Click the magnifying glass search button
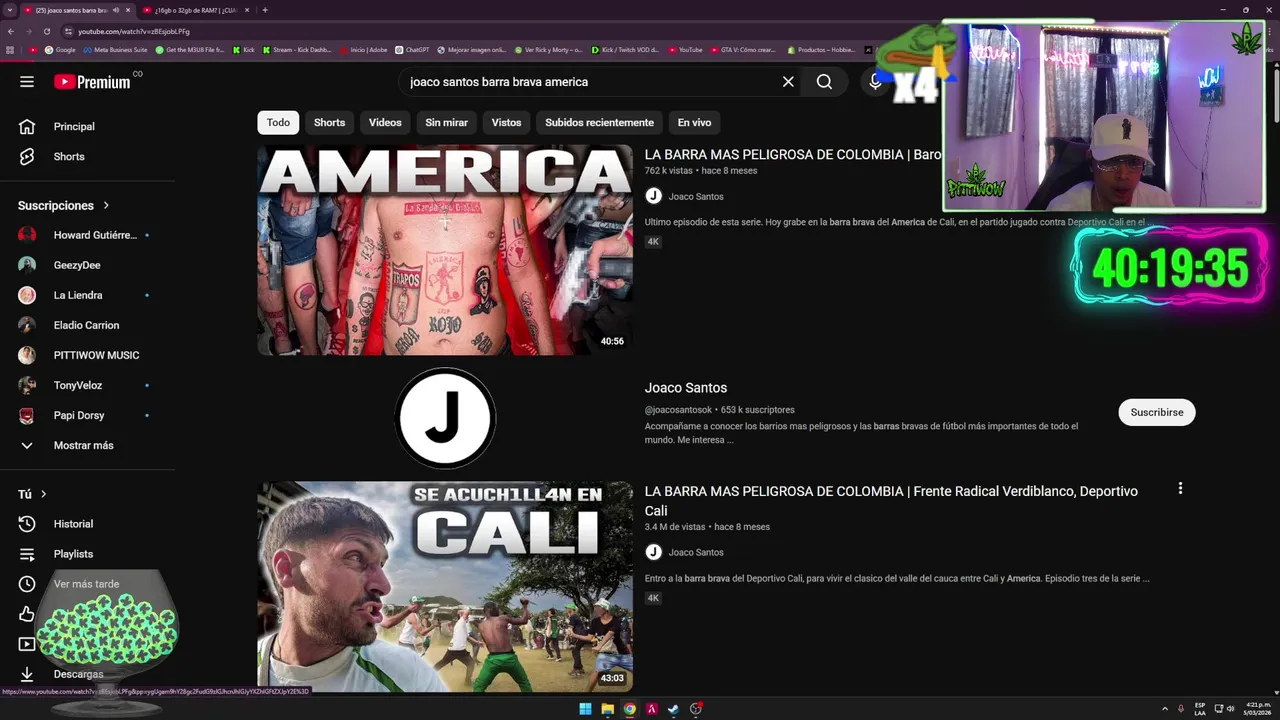Viewport: 1280px width, 720px height. 824,82
